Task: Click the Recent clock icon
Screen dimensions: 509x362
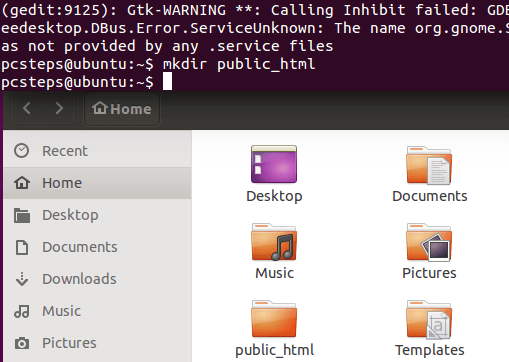Action: tap(22, 151)
